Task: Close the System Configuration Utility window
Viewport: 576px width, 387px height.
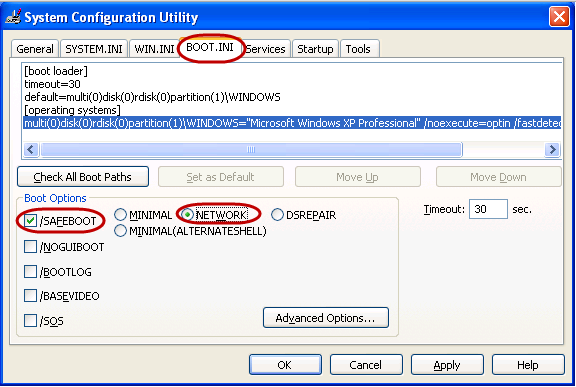Action: coord(559,17)
